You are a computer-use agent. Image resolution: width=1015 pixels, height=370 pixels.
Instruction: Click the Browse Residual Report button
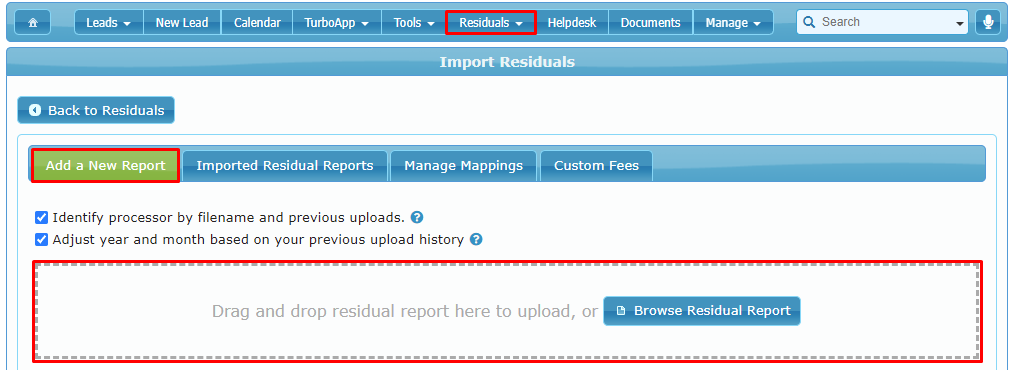(x=702, y=310)
